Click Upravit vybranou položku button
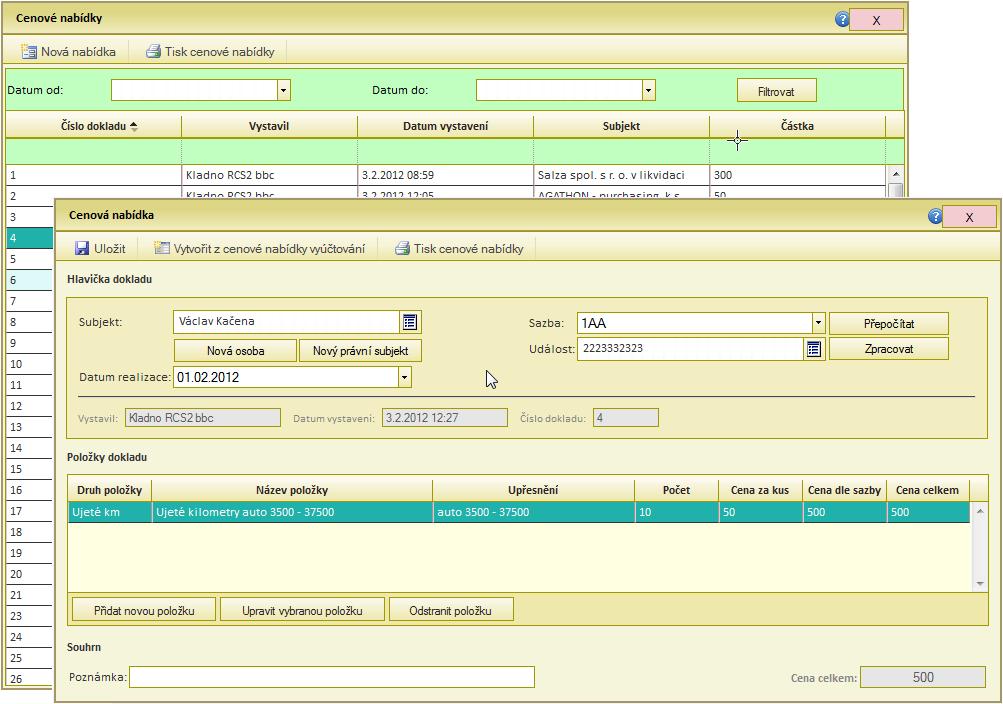 [302, 610]
